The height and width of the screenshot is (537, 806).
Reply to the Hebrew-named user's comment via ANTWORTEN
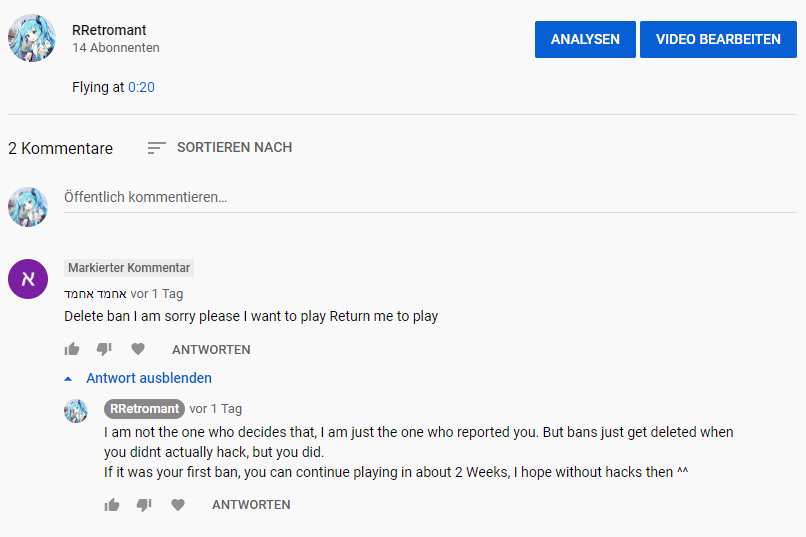[x=211, y=349]
